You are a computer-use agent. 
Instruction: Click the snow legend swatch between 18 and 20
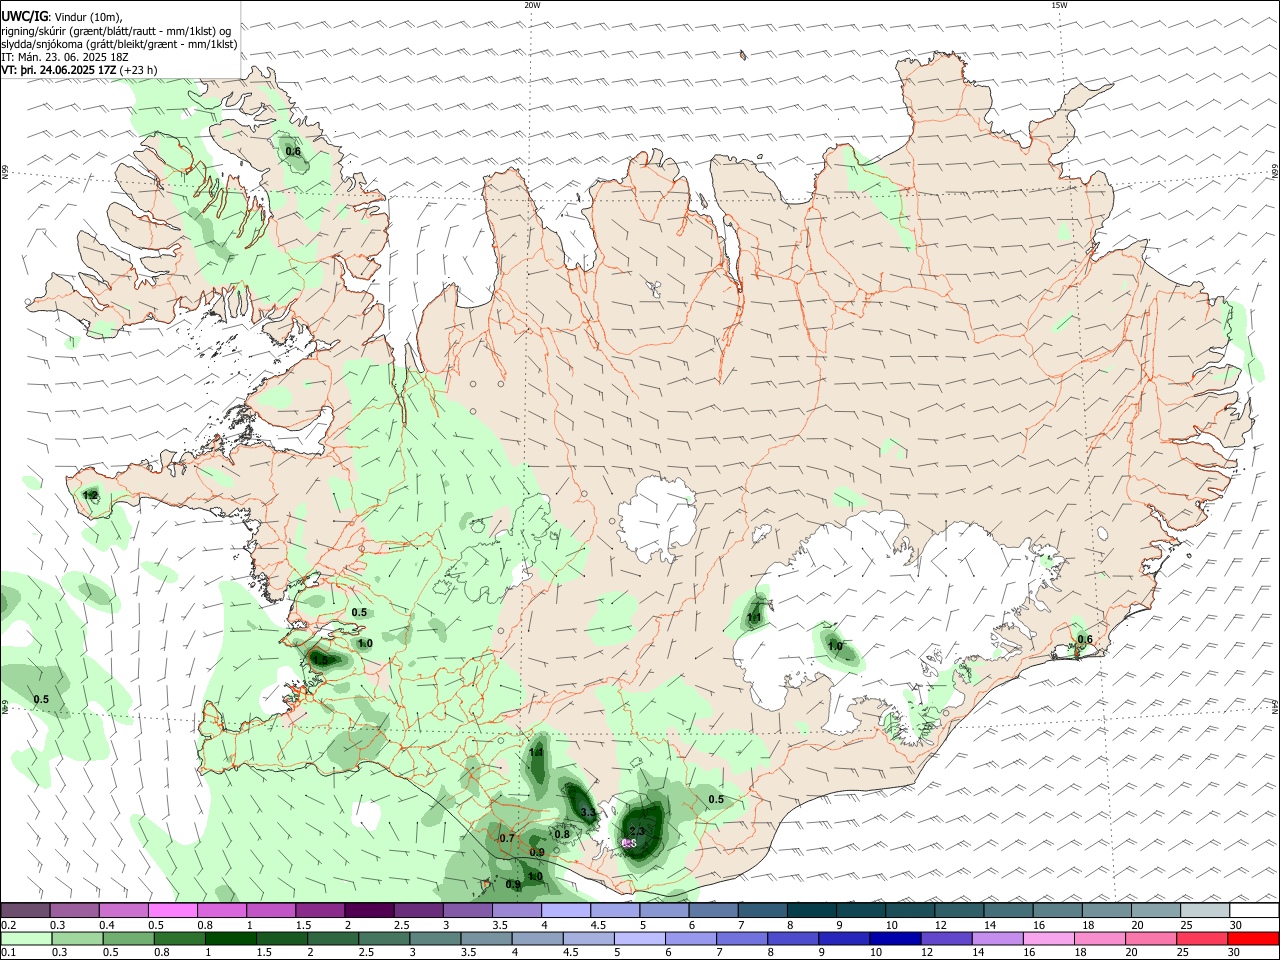click(1107, 911)
